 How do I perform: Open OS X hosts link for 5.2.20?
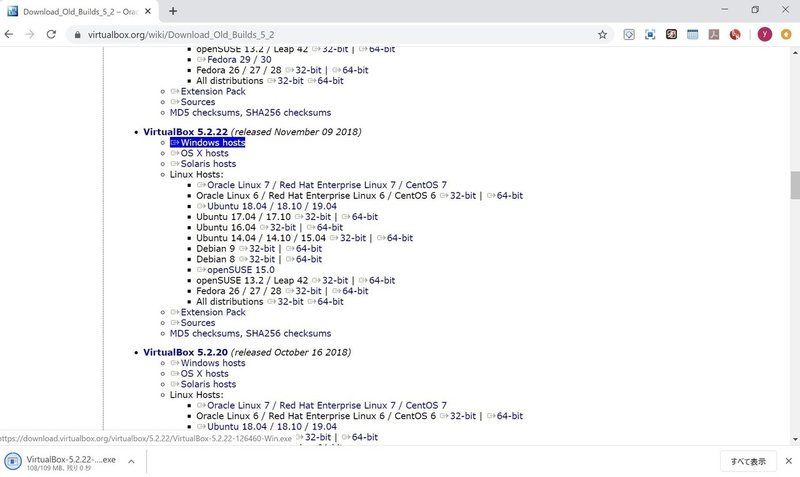[x=199, y=373]
